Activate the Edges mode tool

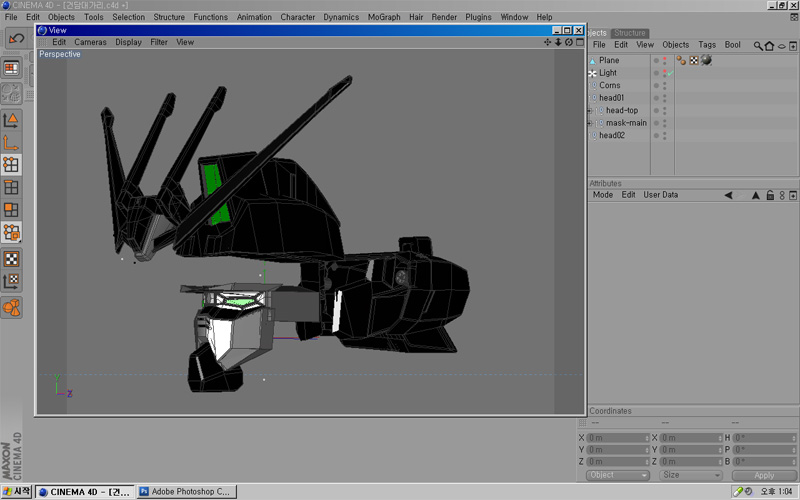(11, 187)
